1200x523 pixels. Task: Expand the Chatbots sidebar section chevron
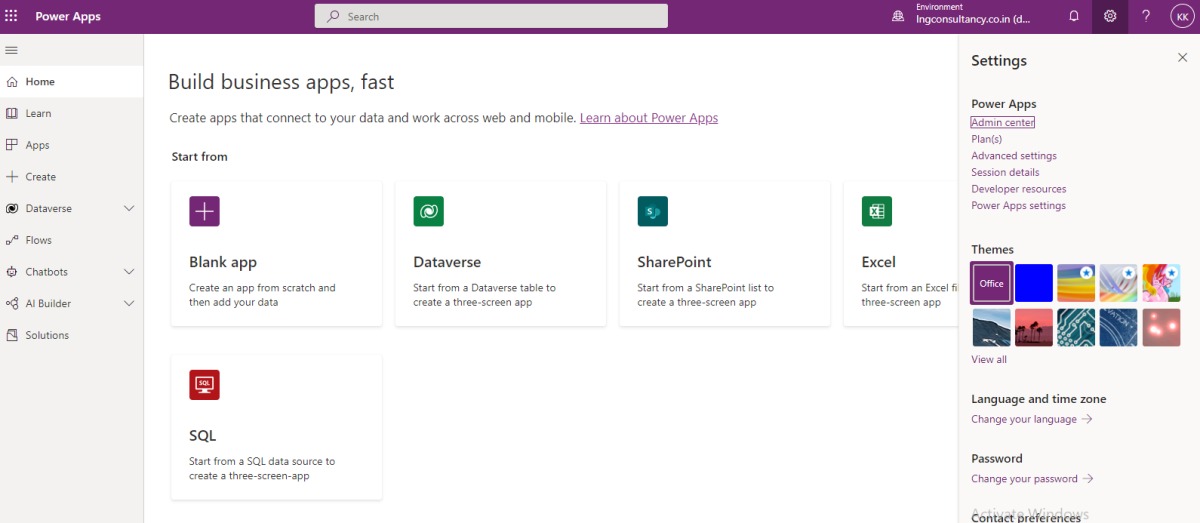click(x=129, y=272)
